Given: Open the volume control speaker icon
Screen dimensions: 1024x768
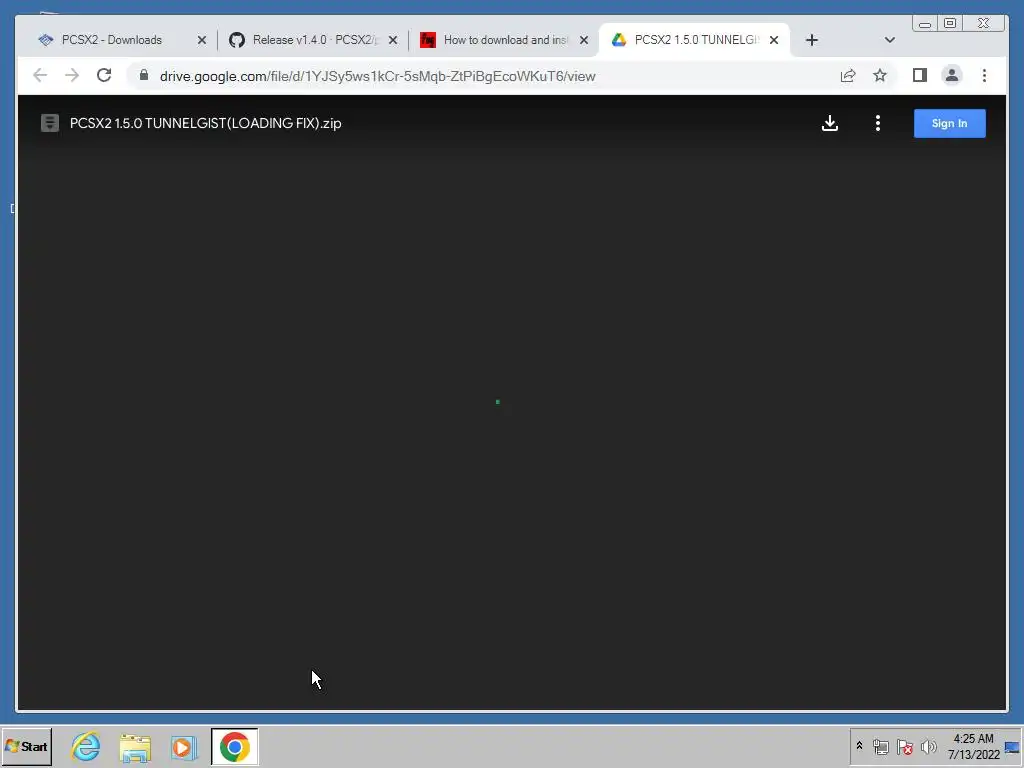Looking at the screenshot, I should (928, 746).
